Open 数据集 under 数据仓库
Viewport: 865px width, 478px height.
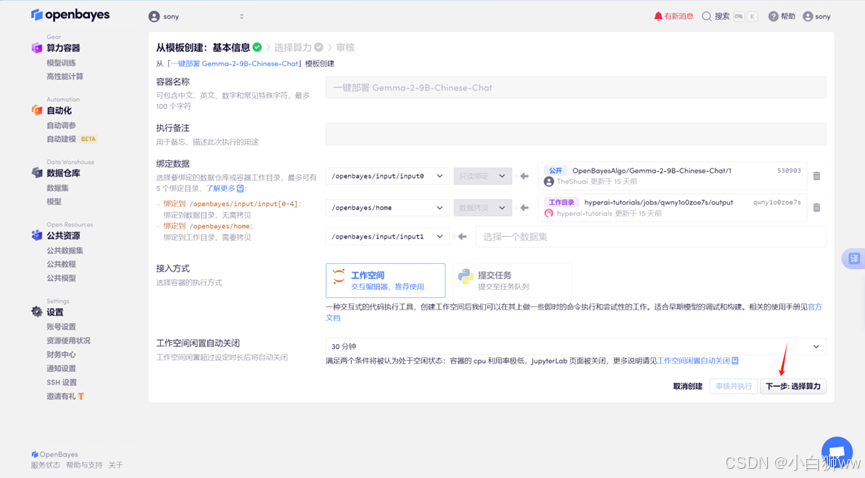tap(57, 188)
